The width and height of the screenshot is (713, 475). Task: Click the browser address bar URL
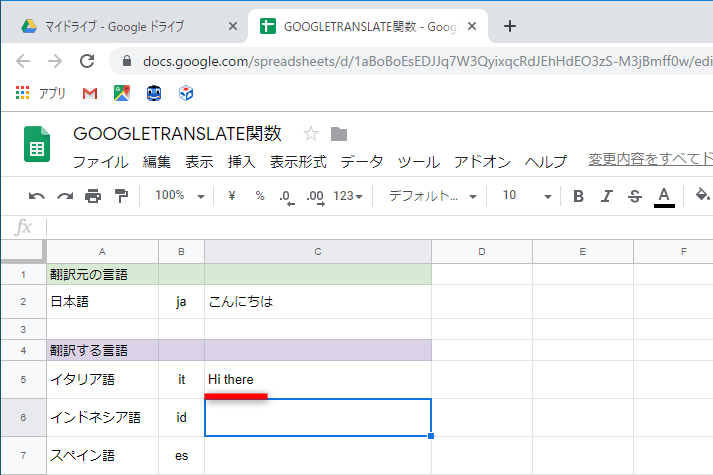coord(427,61)
